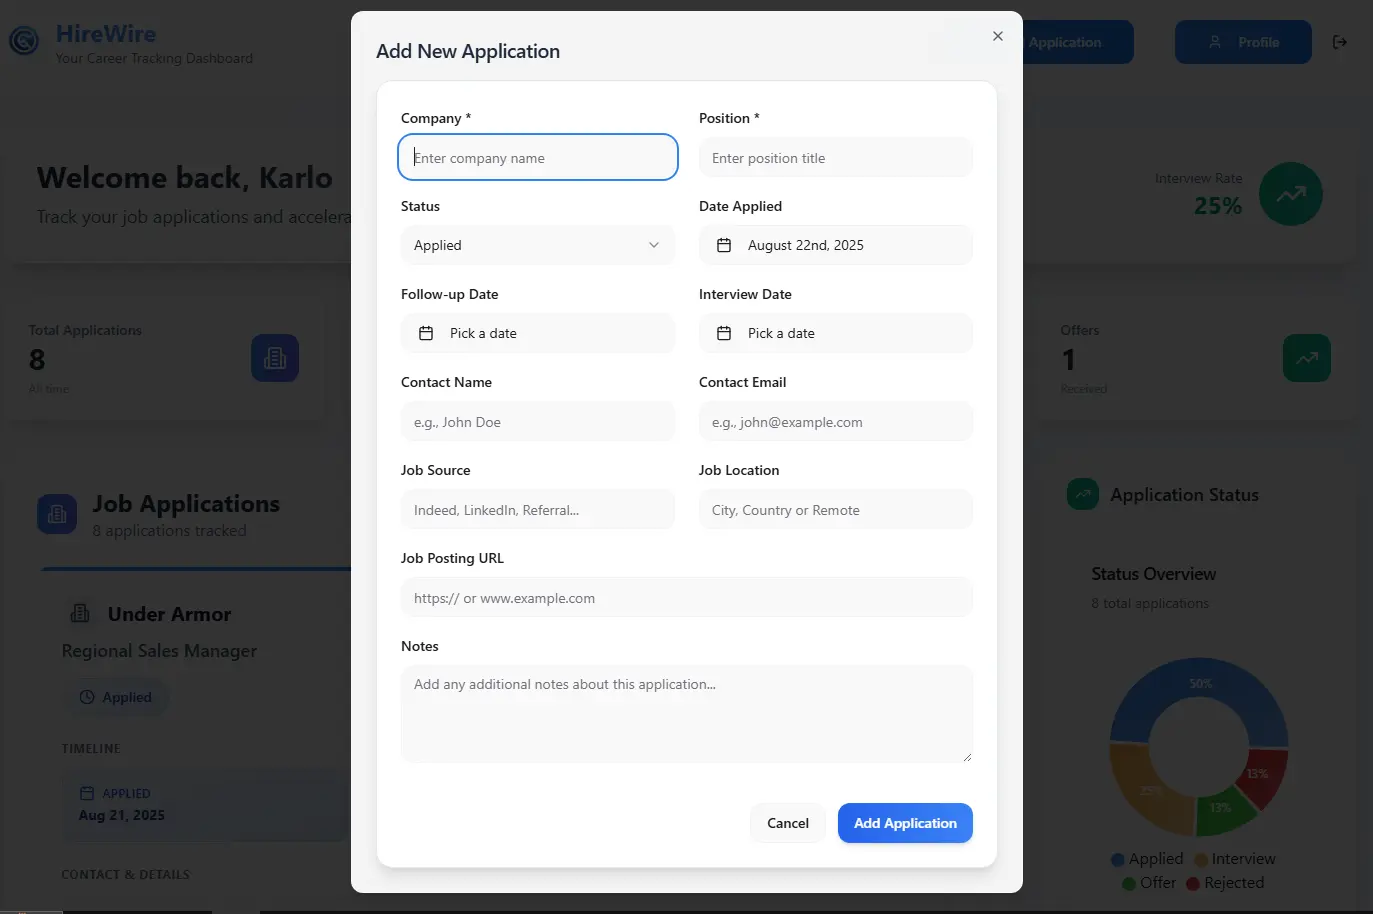Click the Regional Sales Manager text
Screen dimensions: 1373x914
coord(159,651)
